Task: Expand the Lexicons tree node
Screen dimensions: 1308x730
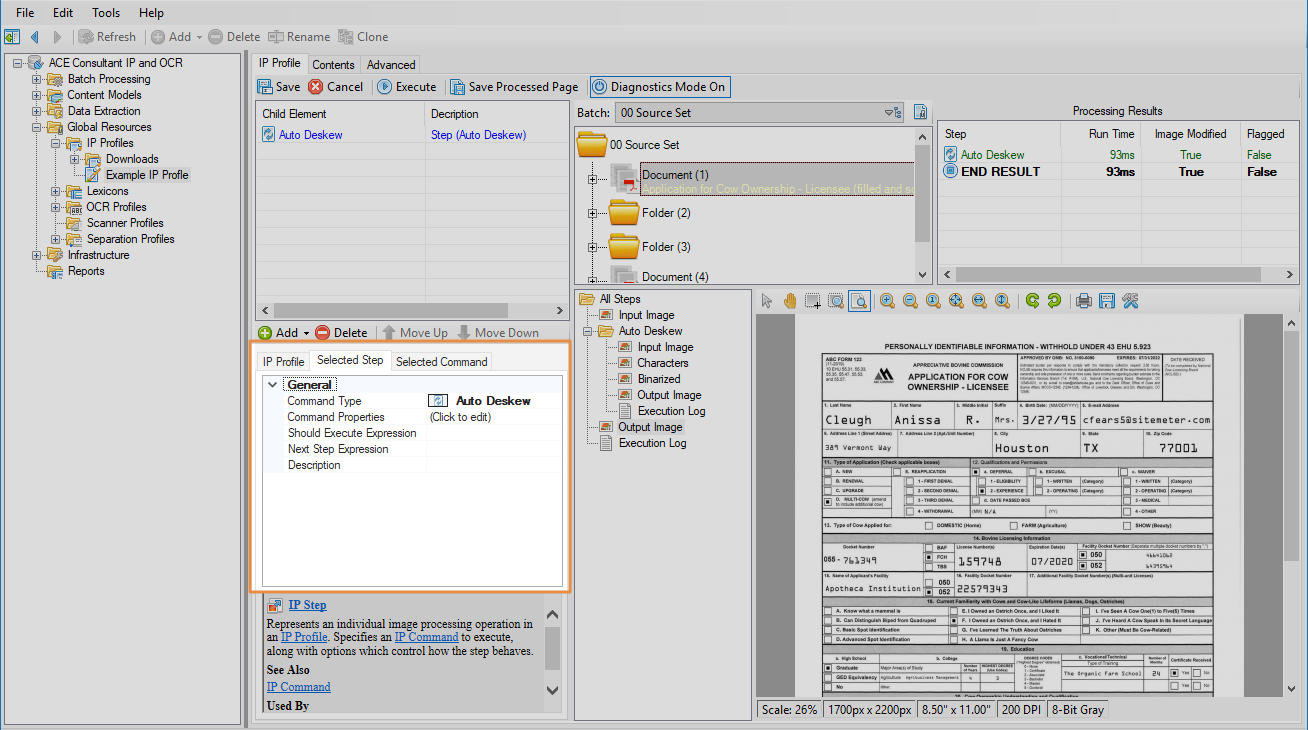Action: coord(56,191)
